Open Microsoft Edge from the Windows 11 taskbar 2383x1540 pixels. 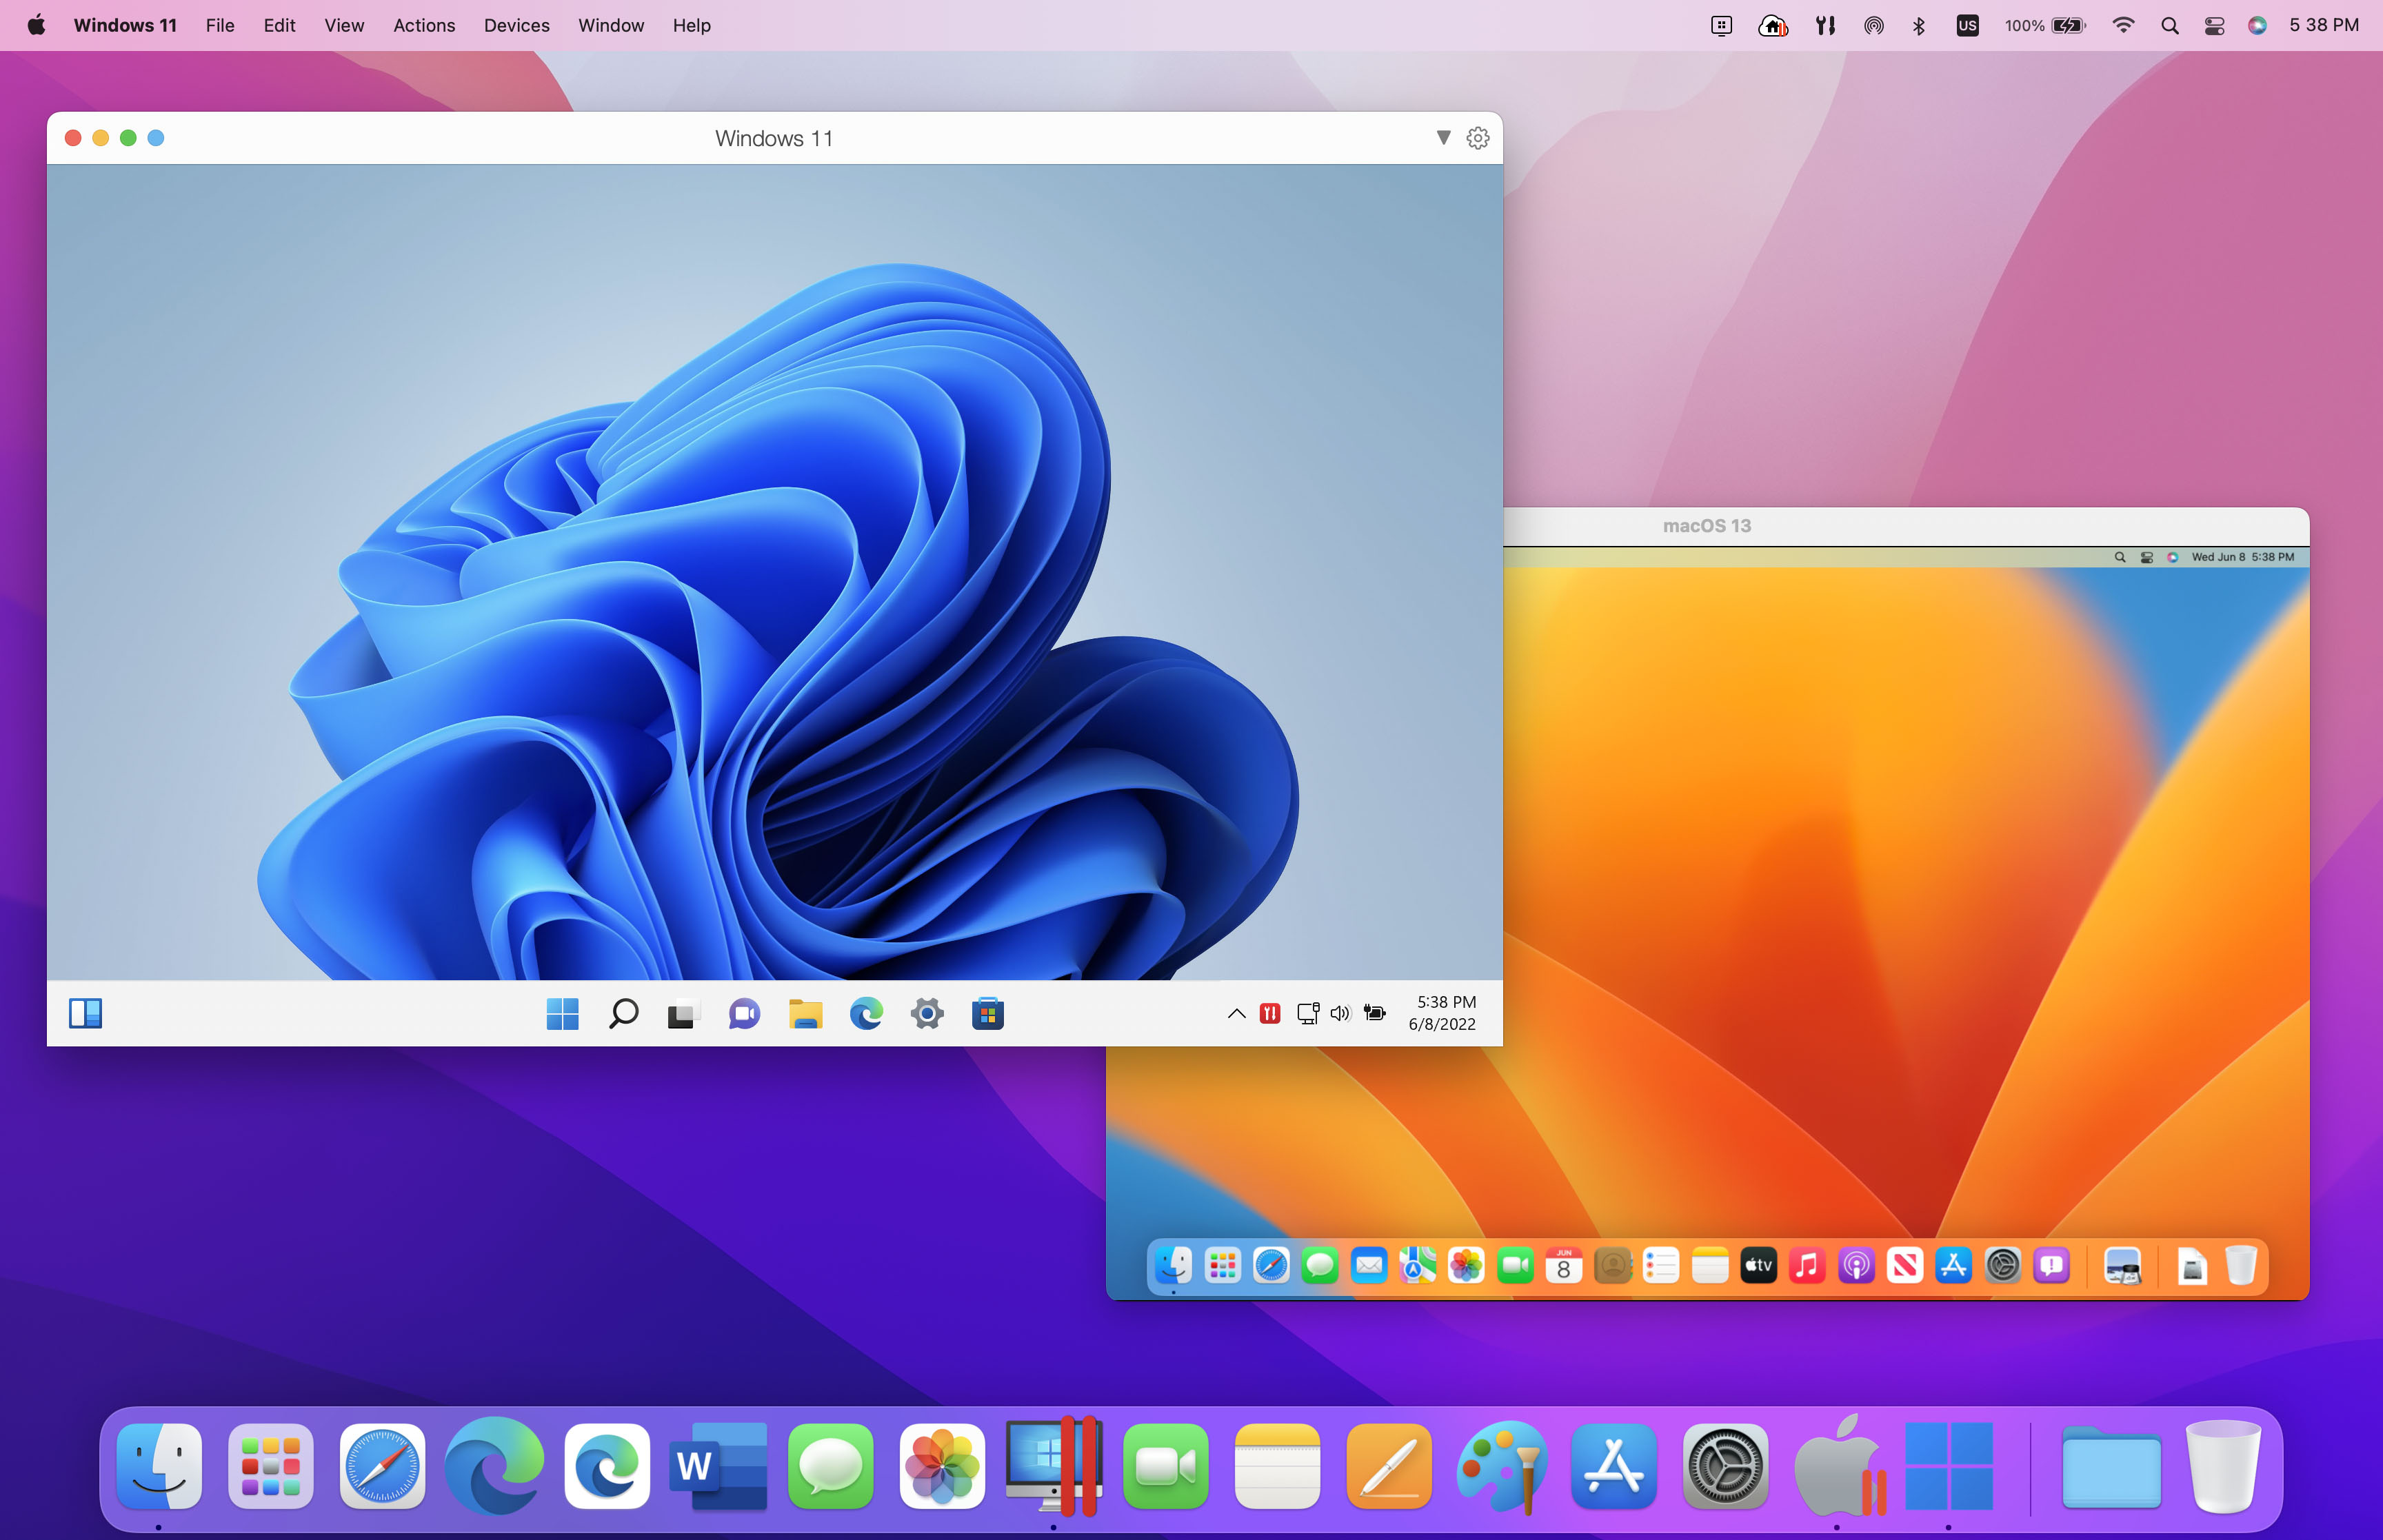866,1013
